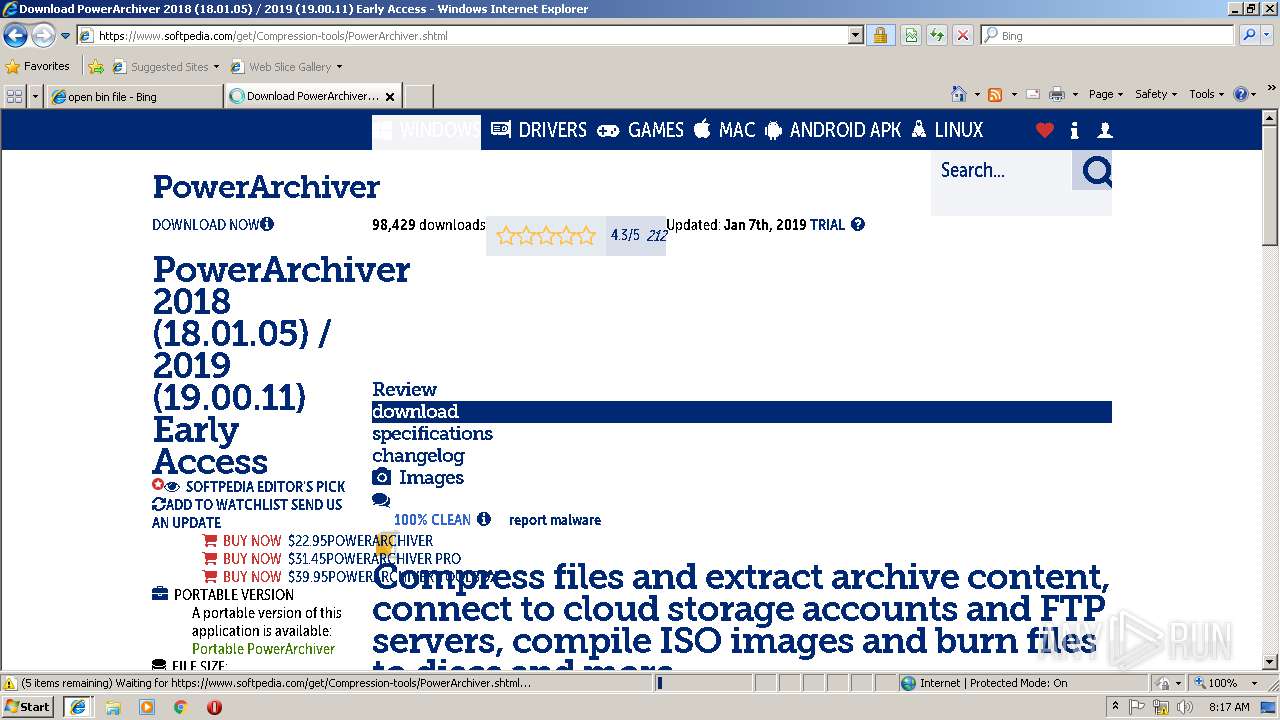Close the Download PowerArchiver tab

tap(390, 97)
